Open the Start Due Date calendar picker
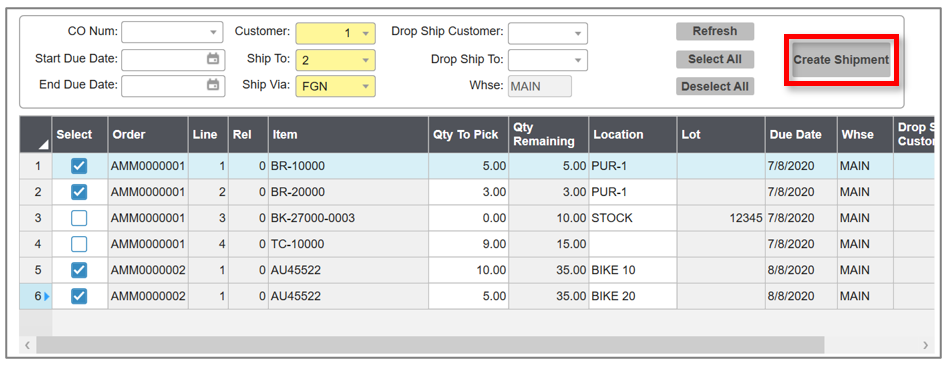 pos(213,59)
